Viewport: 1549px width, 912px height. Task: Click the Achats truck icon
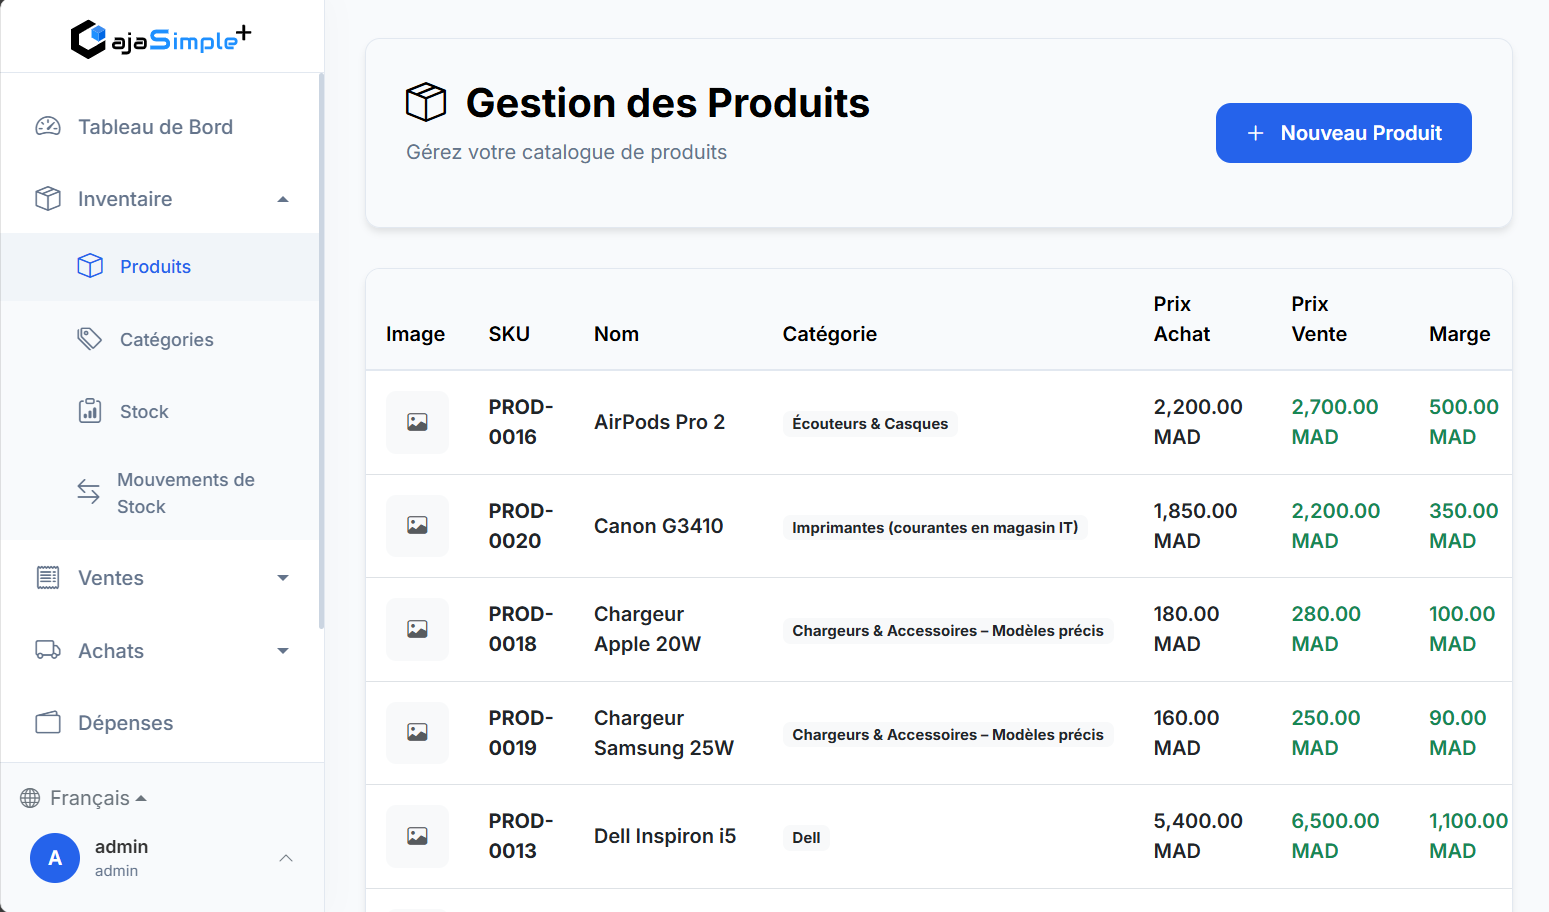coord(48,650)
